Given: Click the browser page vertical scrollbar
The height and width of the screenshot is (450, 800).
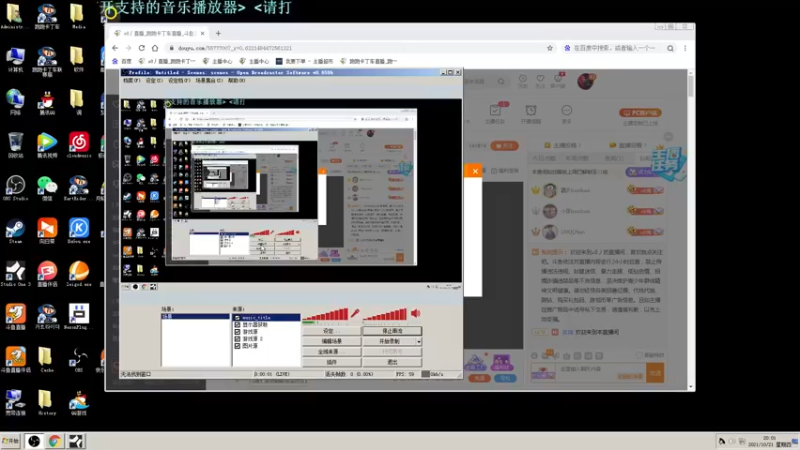Looking at the screenshot, I should point(691,230).
